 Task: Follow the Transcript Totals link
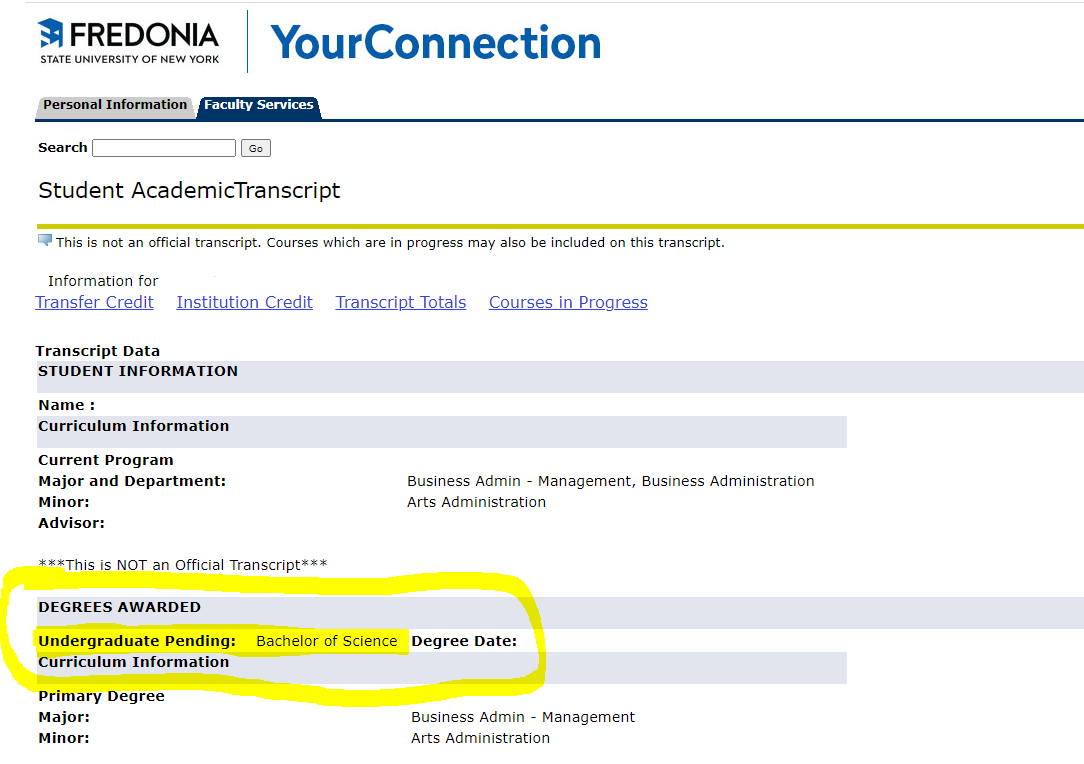click(x=400, y=302)
